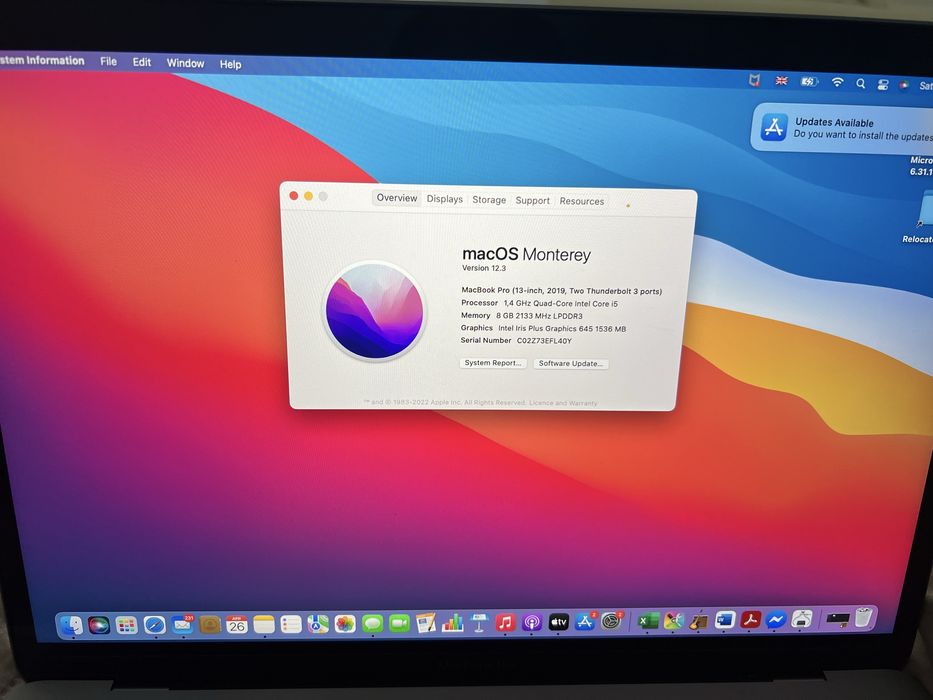Open Spotlight search magnifier icon

click(860, 84)
